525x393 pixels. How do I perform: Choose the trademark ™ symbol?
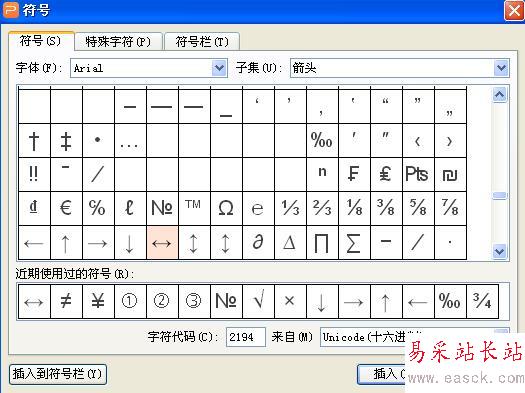(194, 208)
